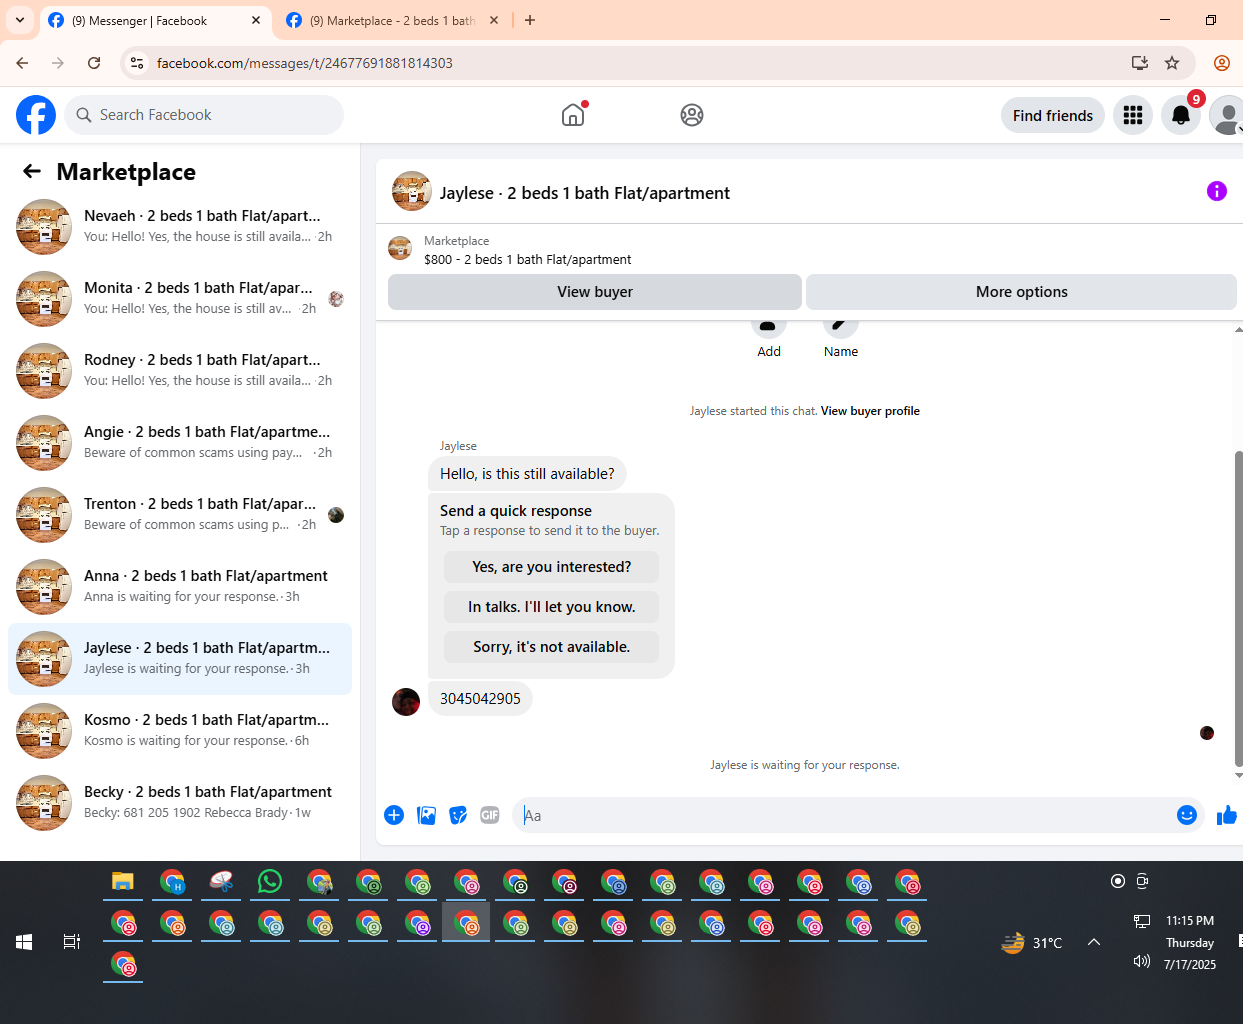Open the Groups circle icon in top bar

click(x=692, y=115)
